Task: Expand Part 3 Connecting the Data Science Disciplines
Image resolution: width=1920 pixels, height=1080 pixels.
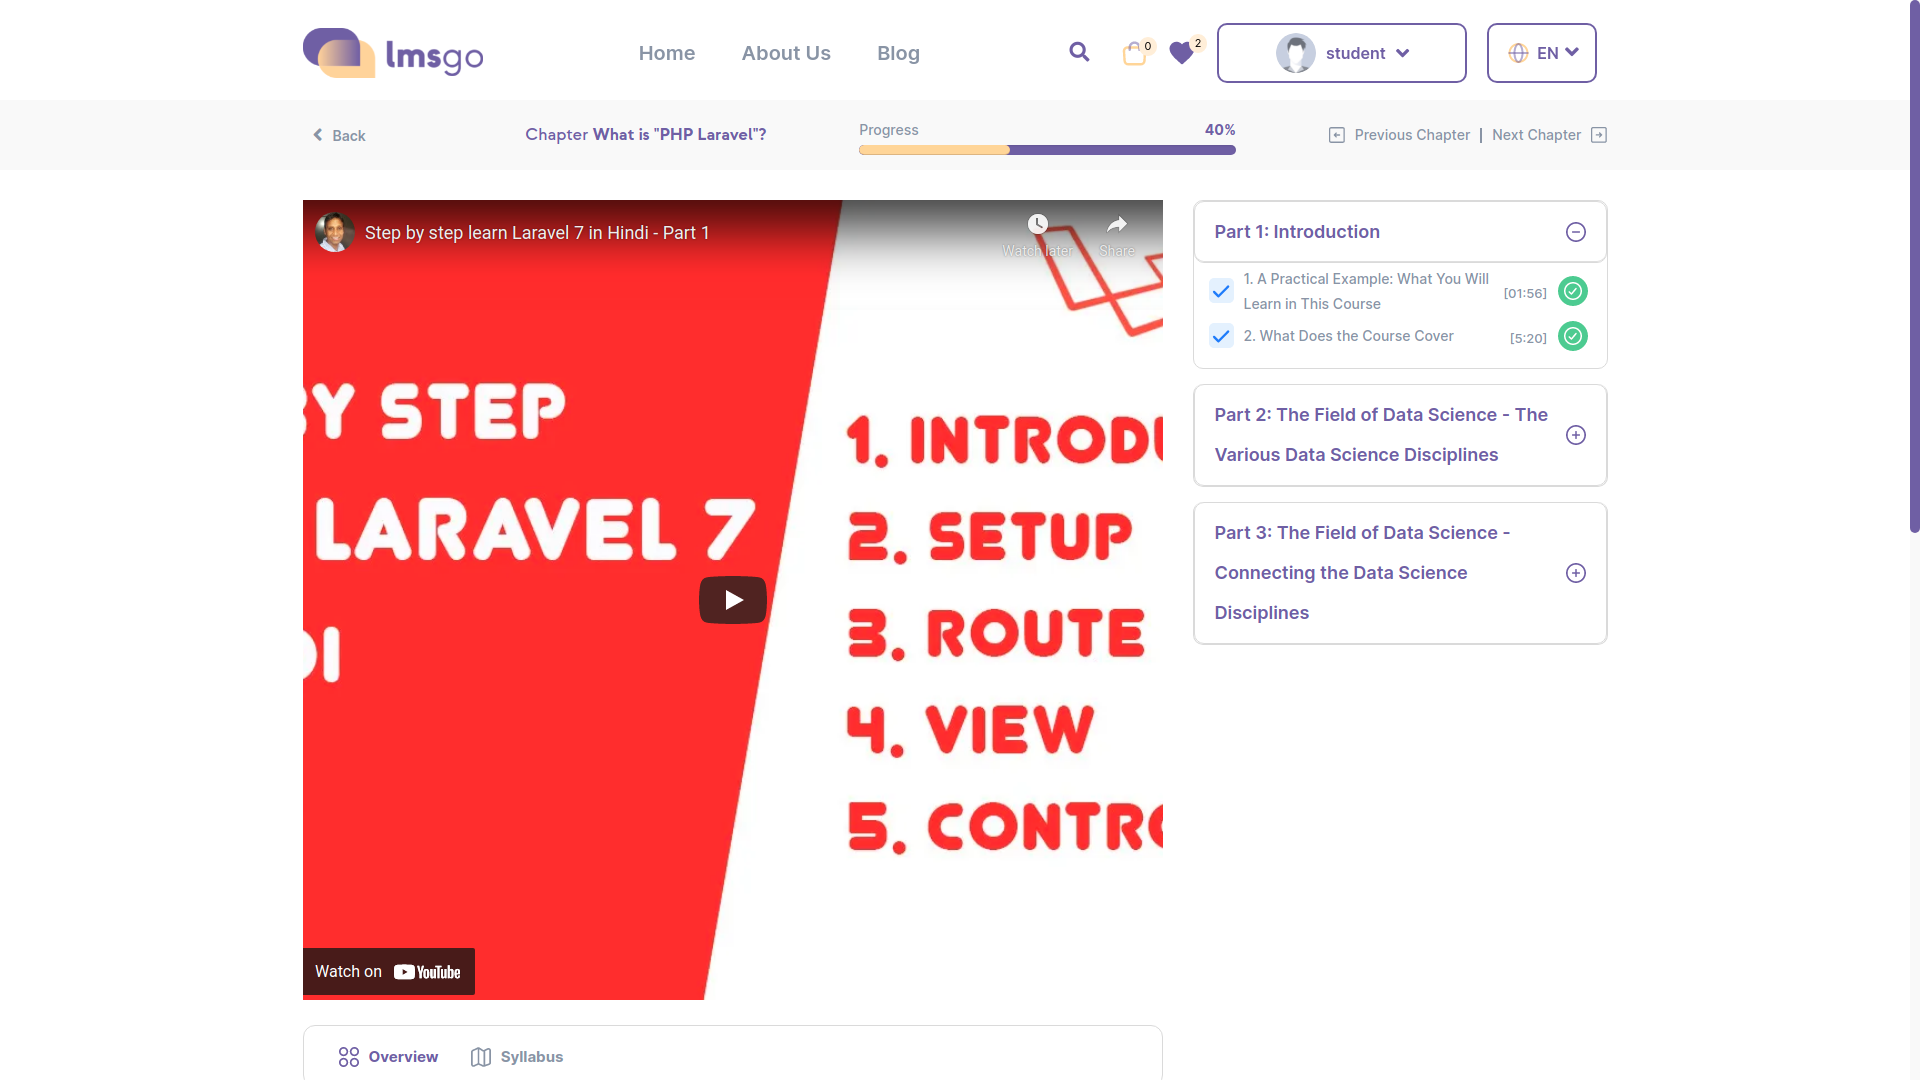Action: click(x=1576, y=573)
